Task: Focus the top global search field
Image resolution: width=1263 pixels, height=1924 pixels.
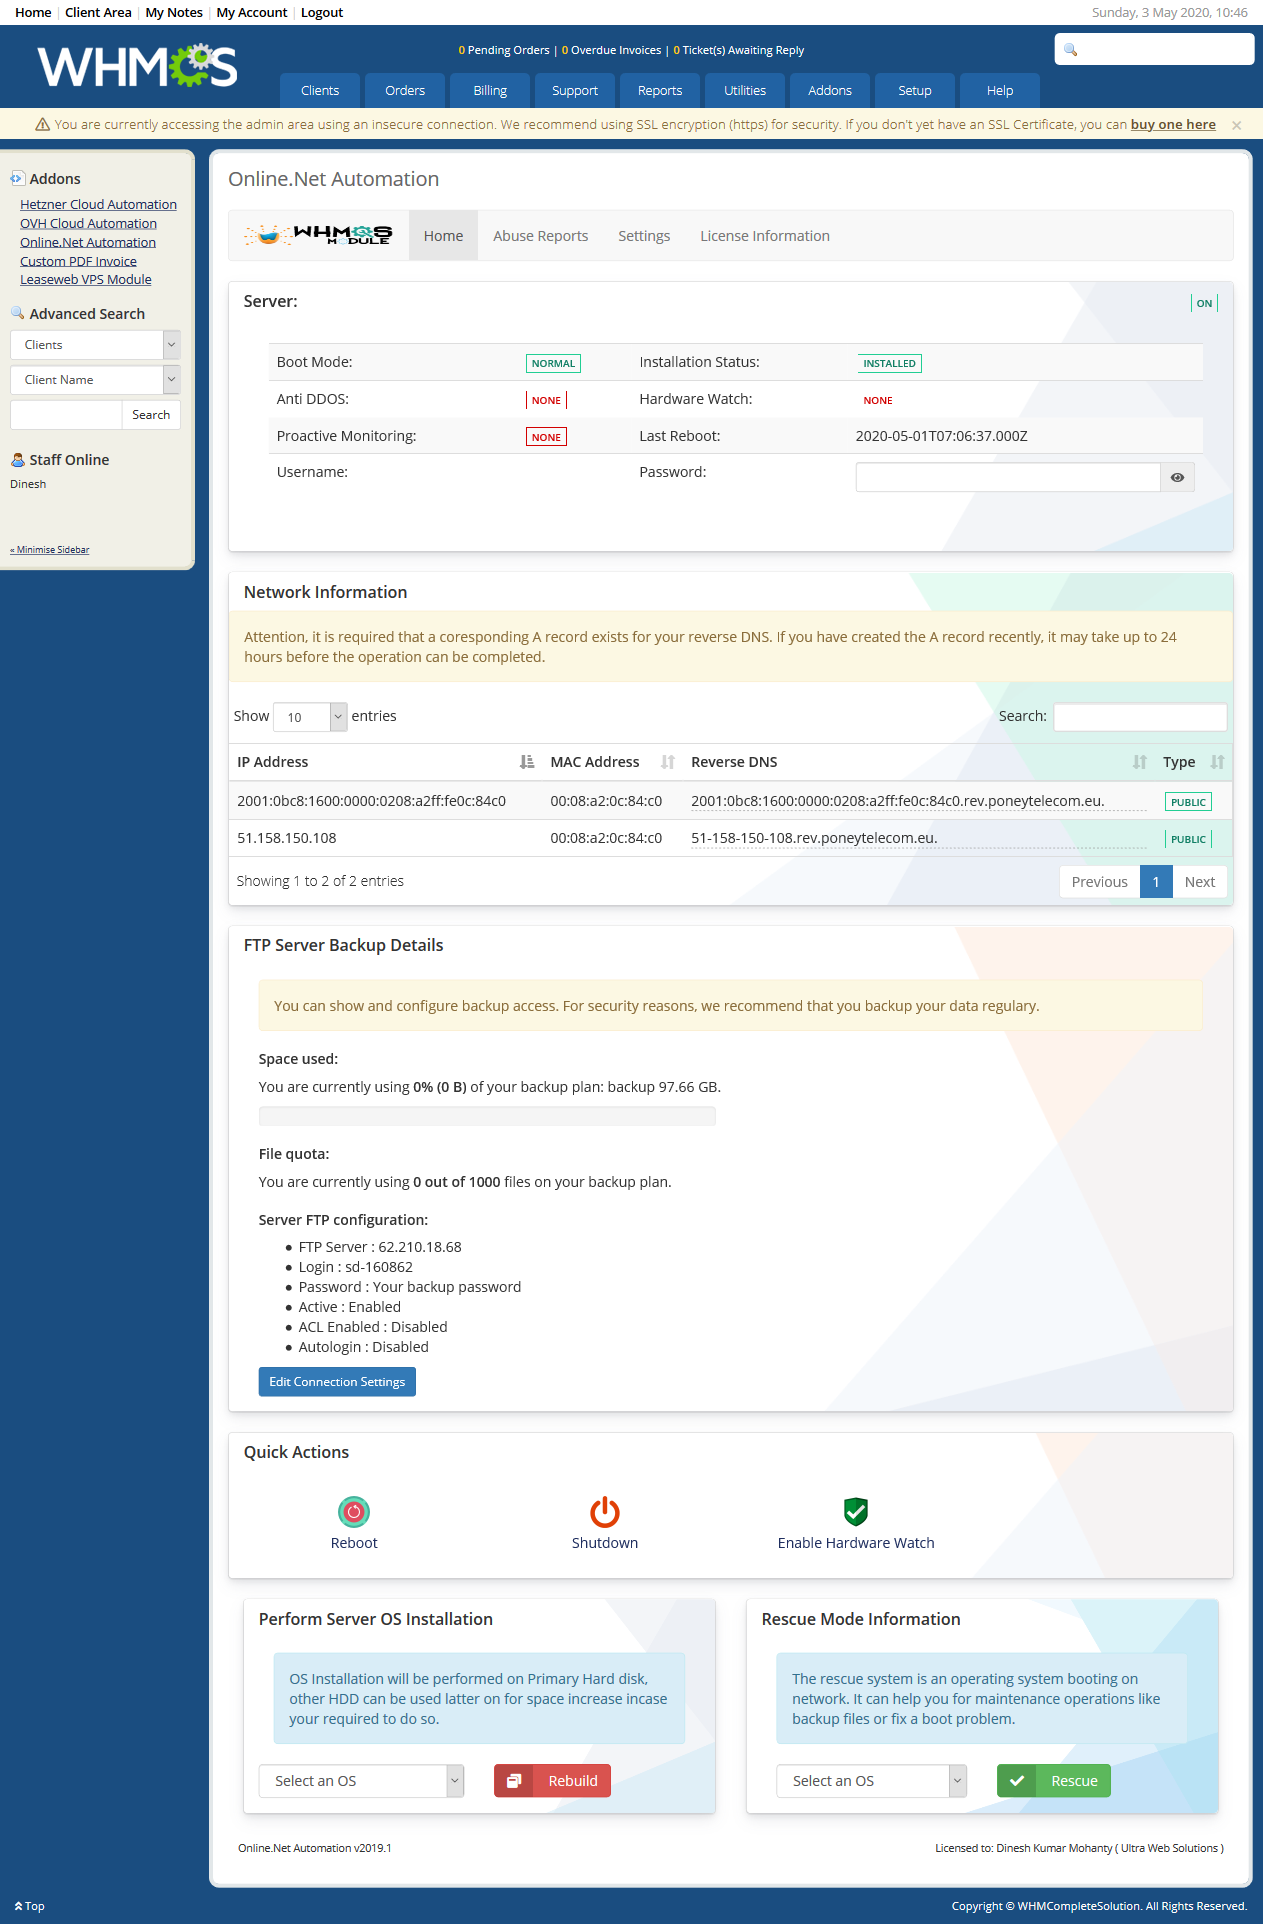Action: point(1154,49)
